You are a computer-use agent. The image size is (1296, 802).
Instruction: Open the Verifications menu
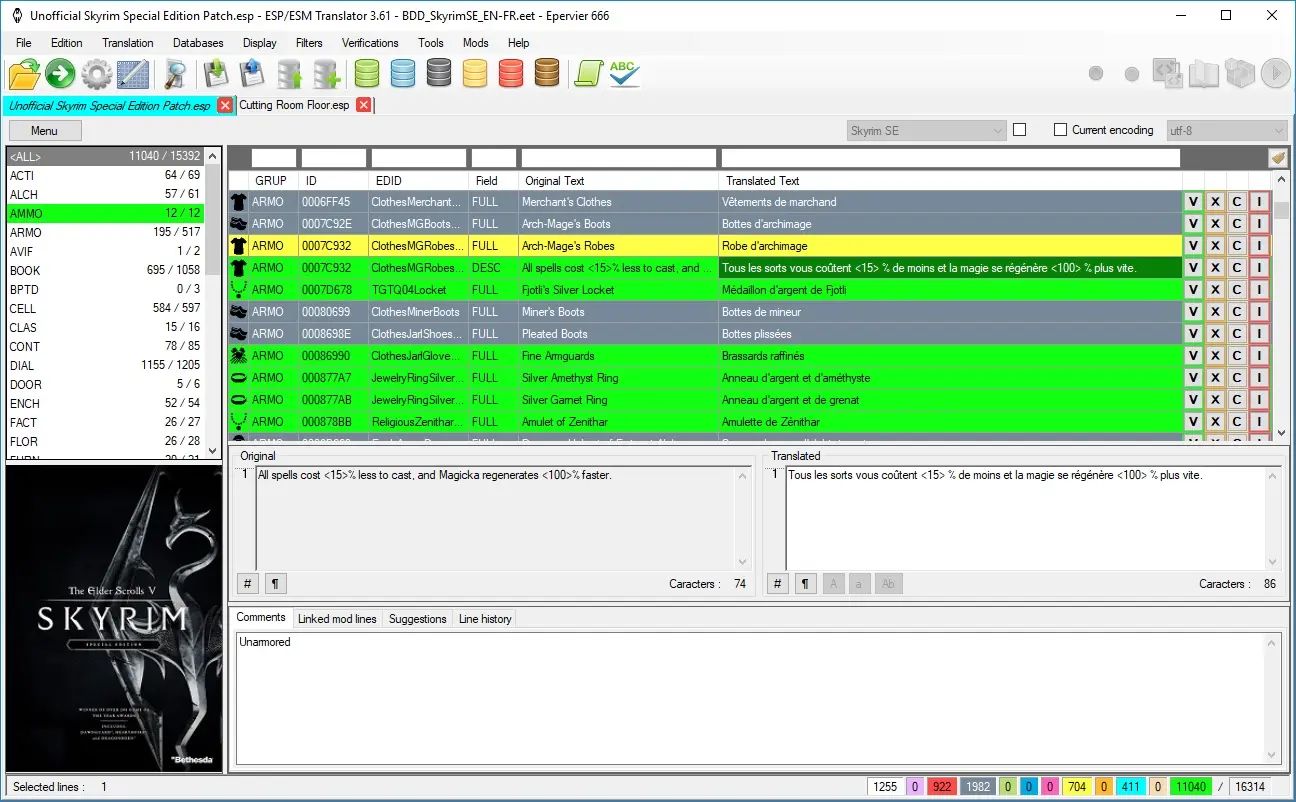pyautogui.click(x=370, y=43)
